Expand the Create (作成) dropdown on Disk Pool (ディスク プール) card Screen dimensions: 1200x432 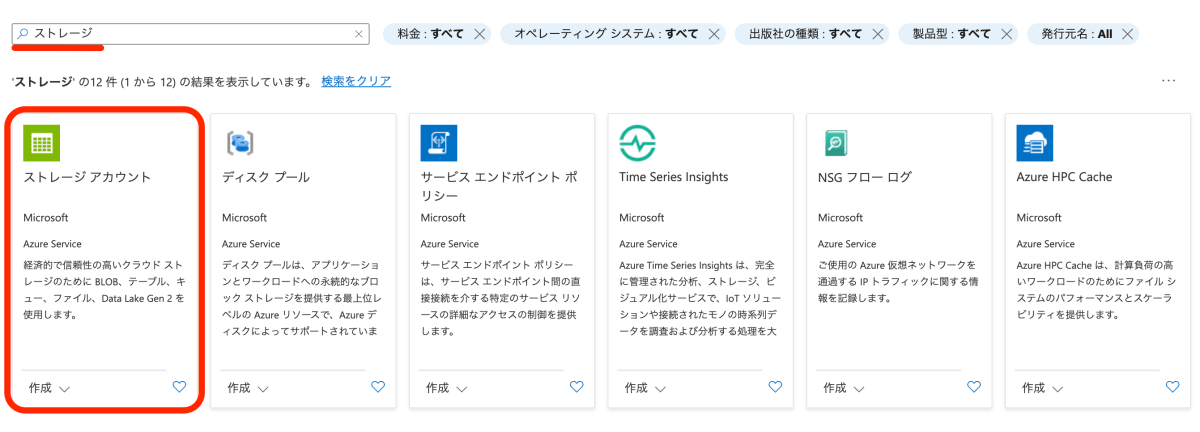pyautogui.click(x=248, y=388)
